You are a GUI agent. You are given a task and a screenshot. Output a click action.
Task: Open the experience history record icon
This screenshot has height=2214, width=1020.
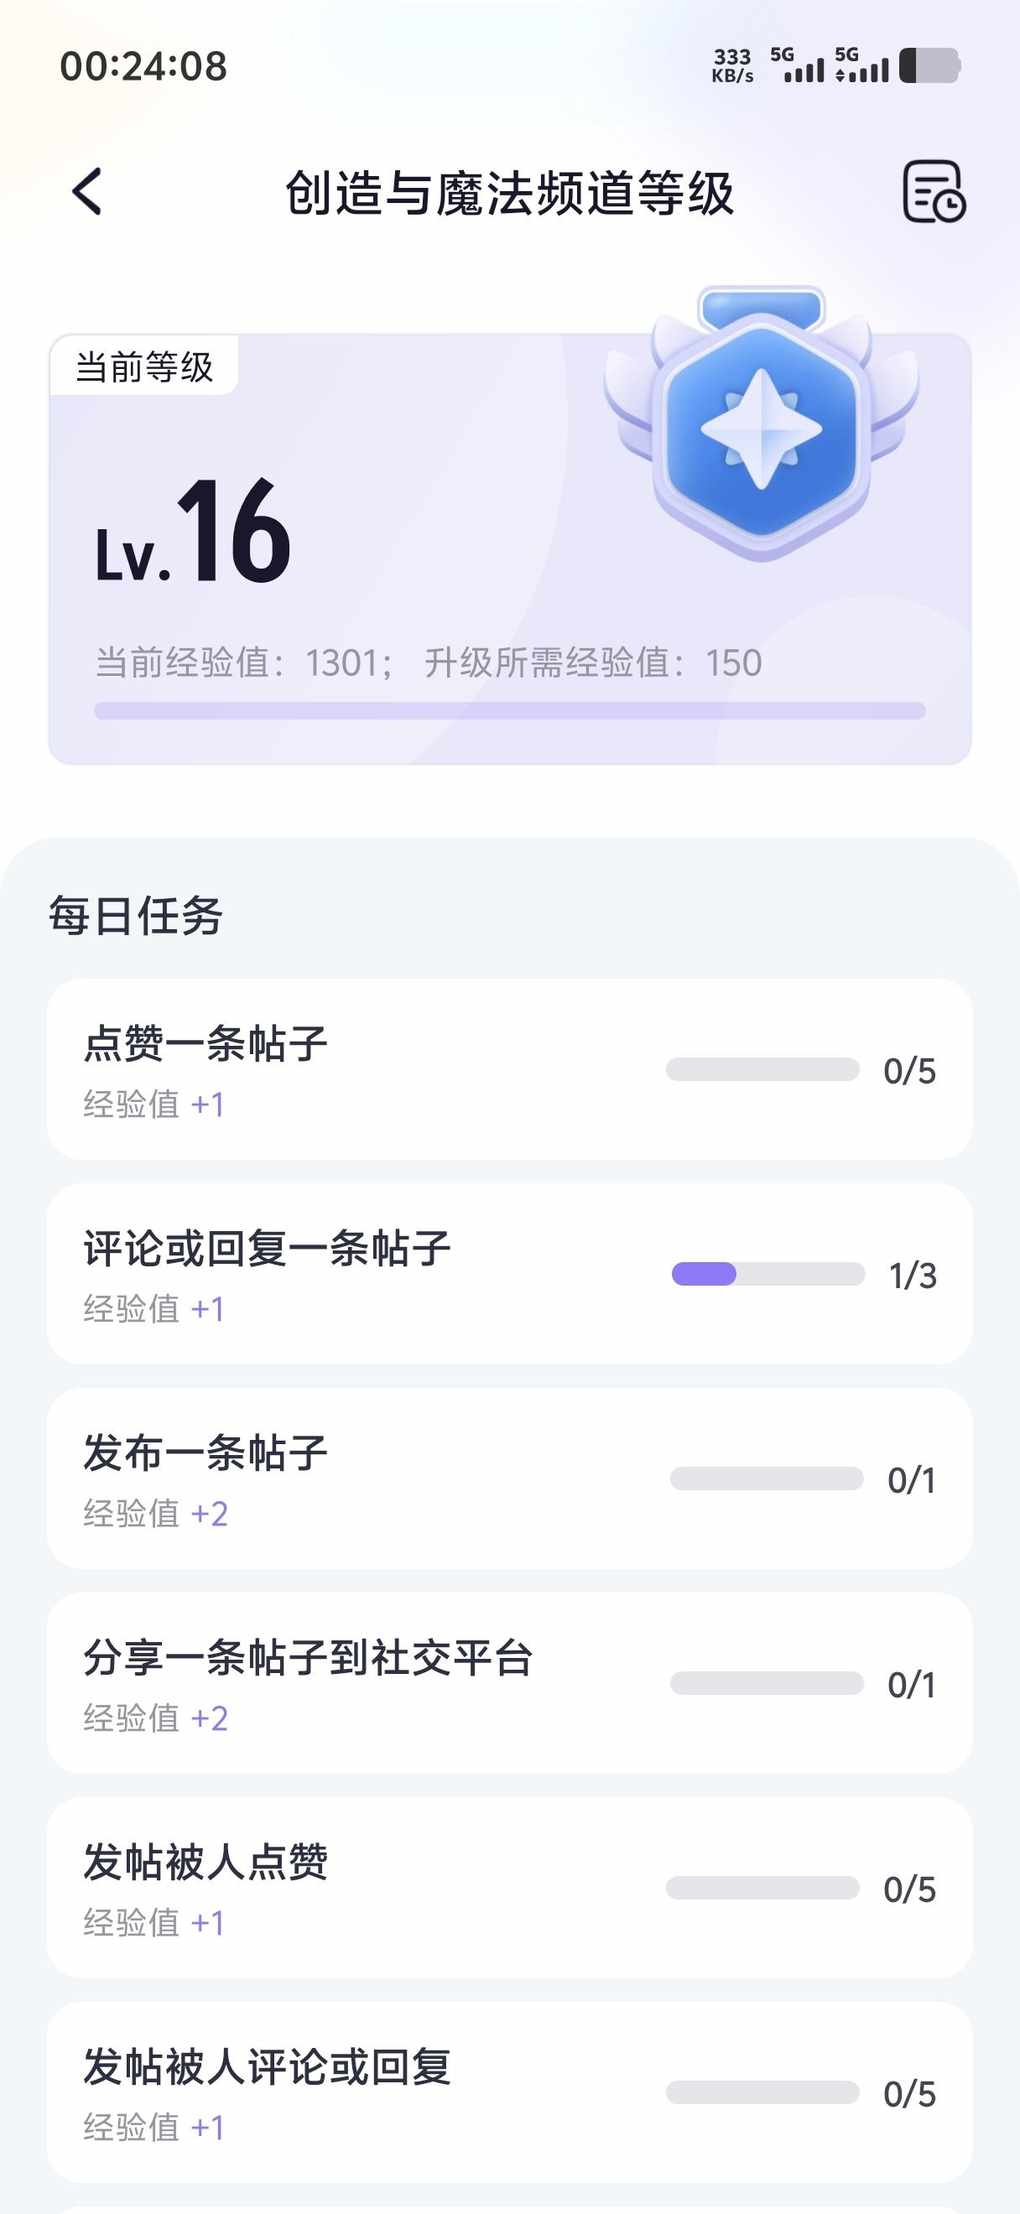pyautogui.click(x=933, y=191)
